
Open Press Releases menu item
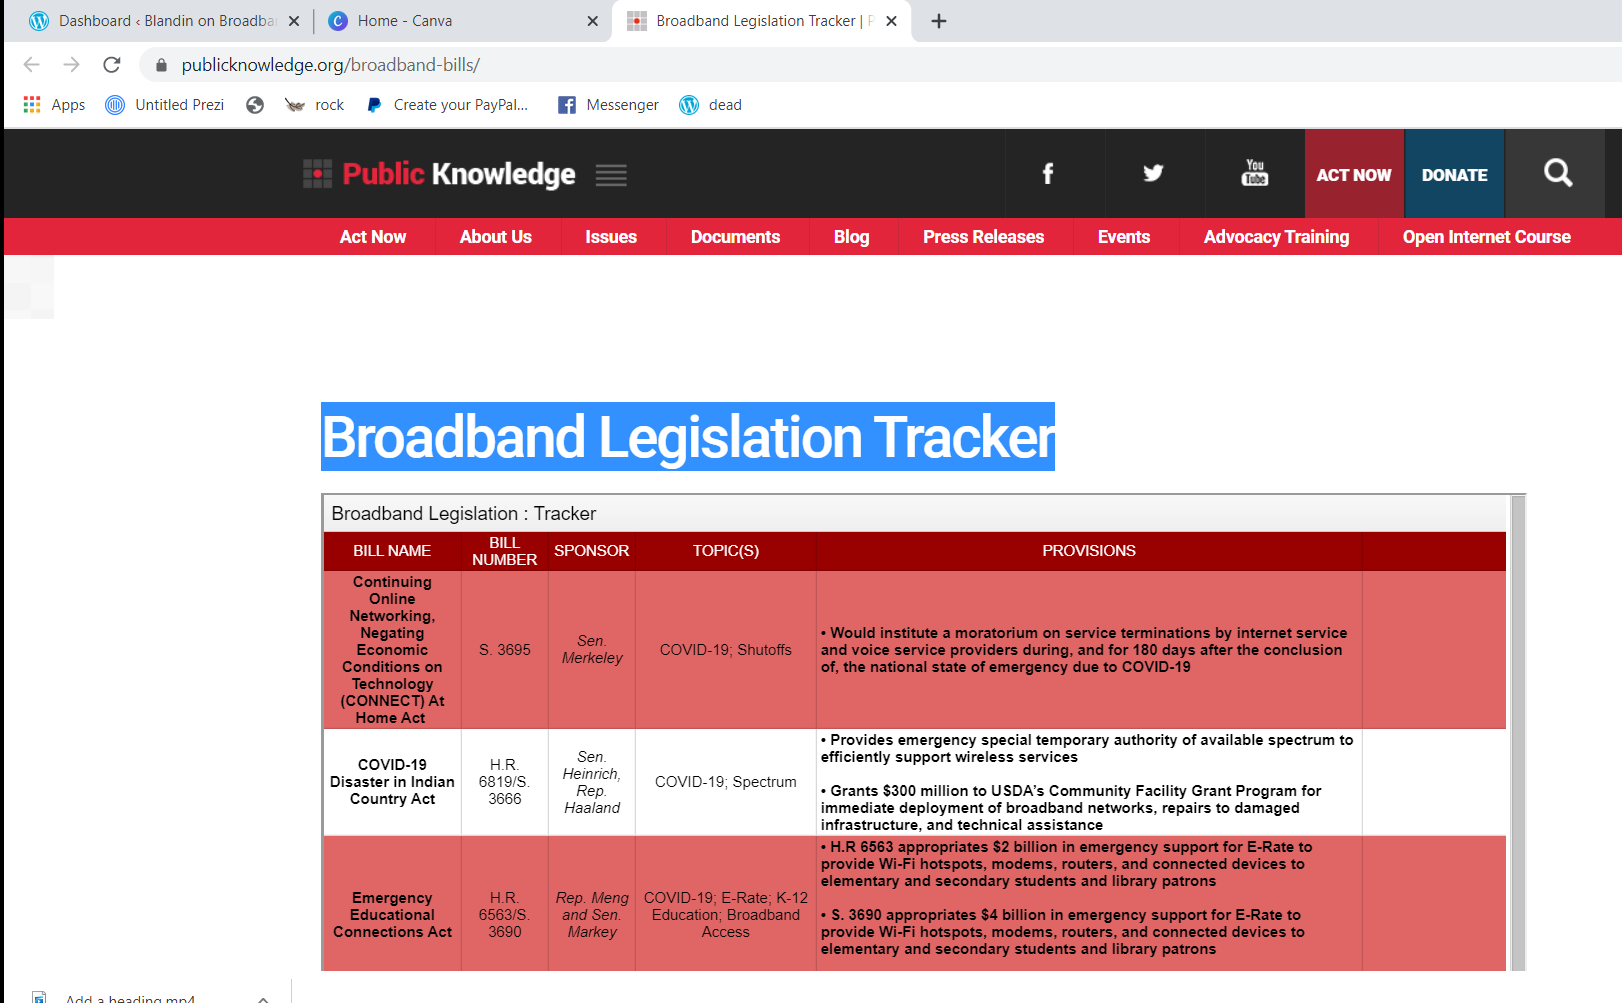click(x=983, y=237)
